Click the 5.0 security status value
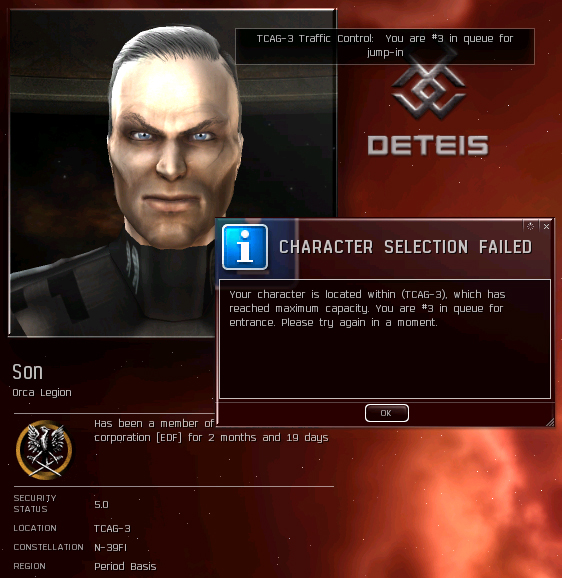The image size is (562, 578). [101, 505]
